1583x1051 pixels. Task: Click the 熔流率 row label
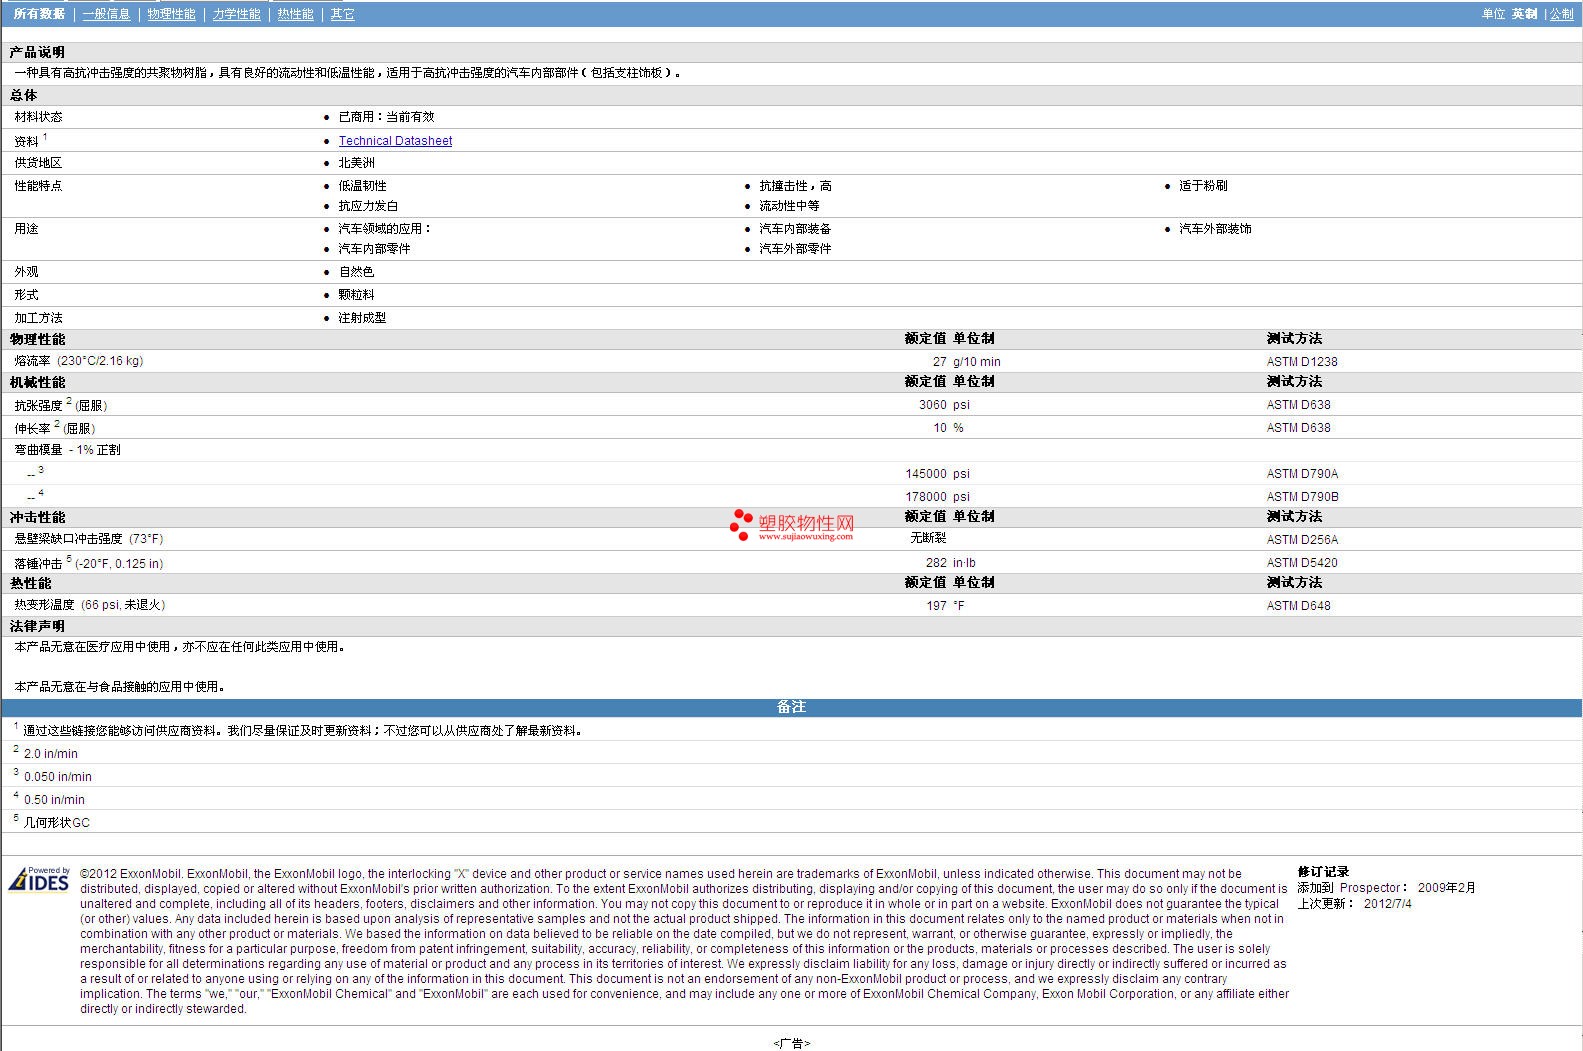point(78,361)
